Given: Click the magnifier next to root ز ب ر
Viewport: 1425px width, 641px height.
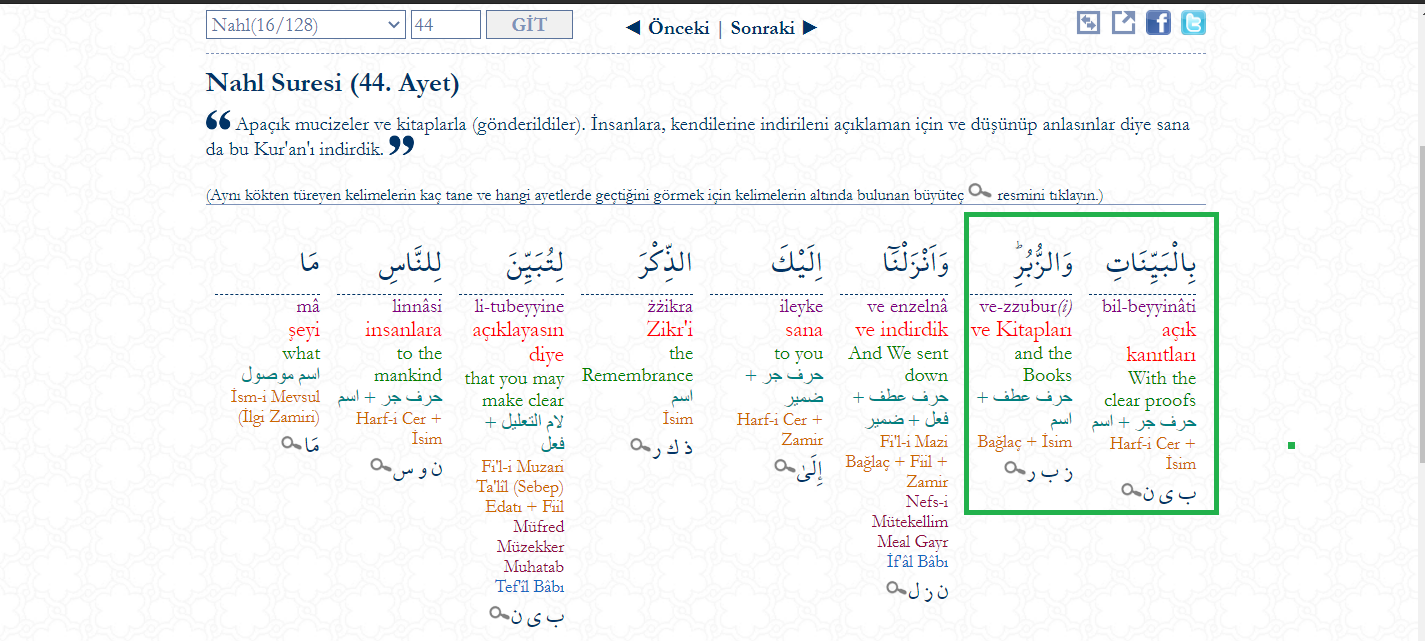Looking at the screenshot, I should coord(1016,468).
